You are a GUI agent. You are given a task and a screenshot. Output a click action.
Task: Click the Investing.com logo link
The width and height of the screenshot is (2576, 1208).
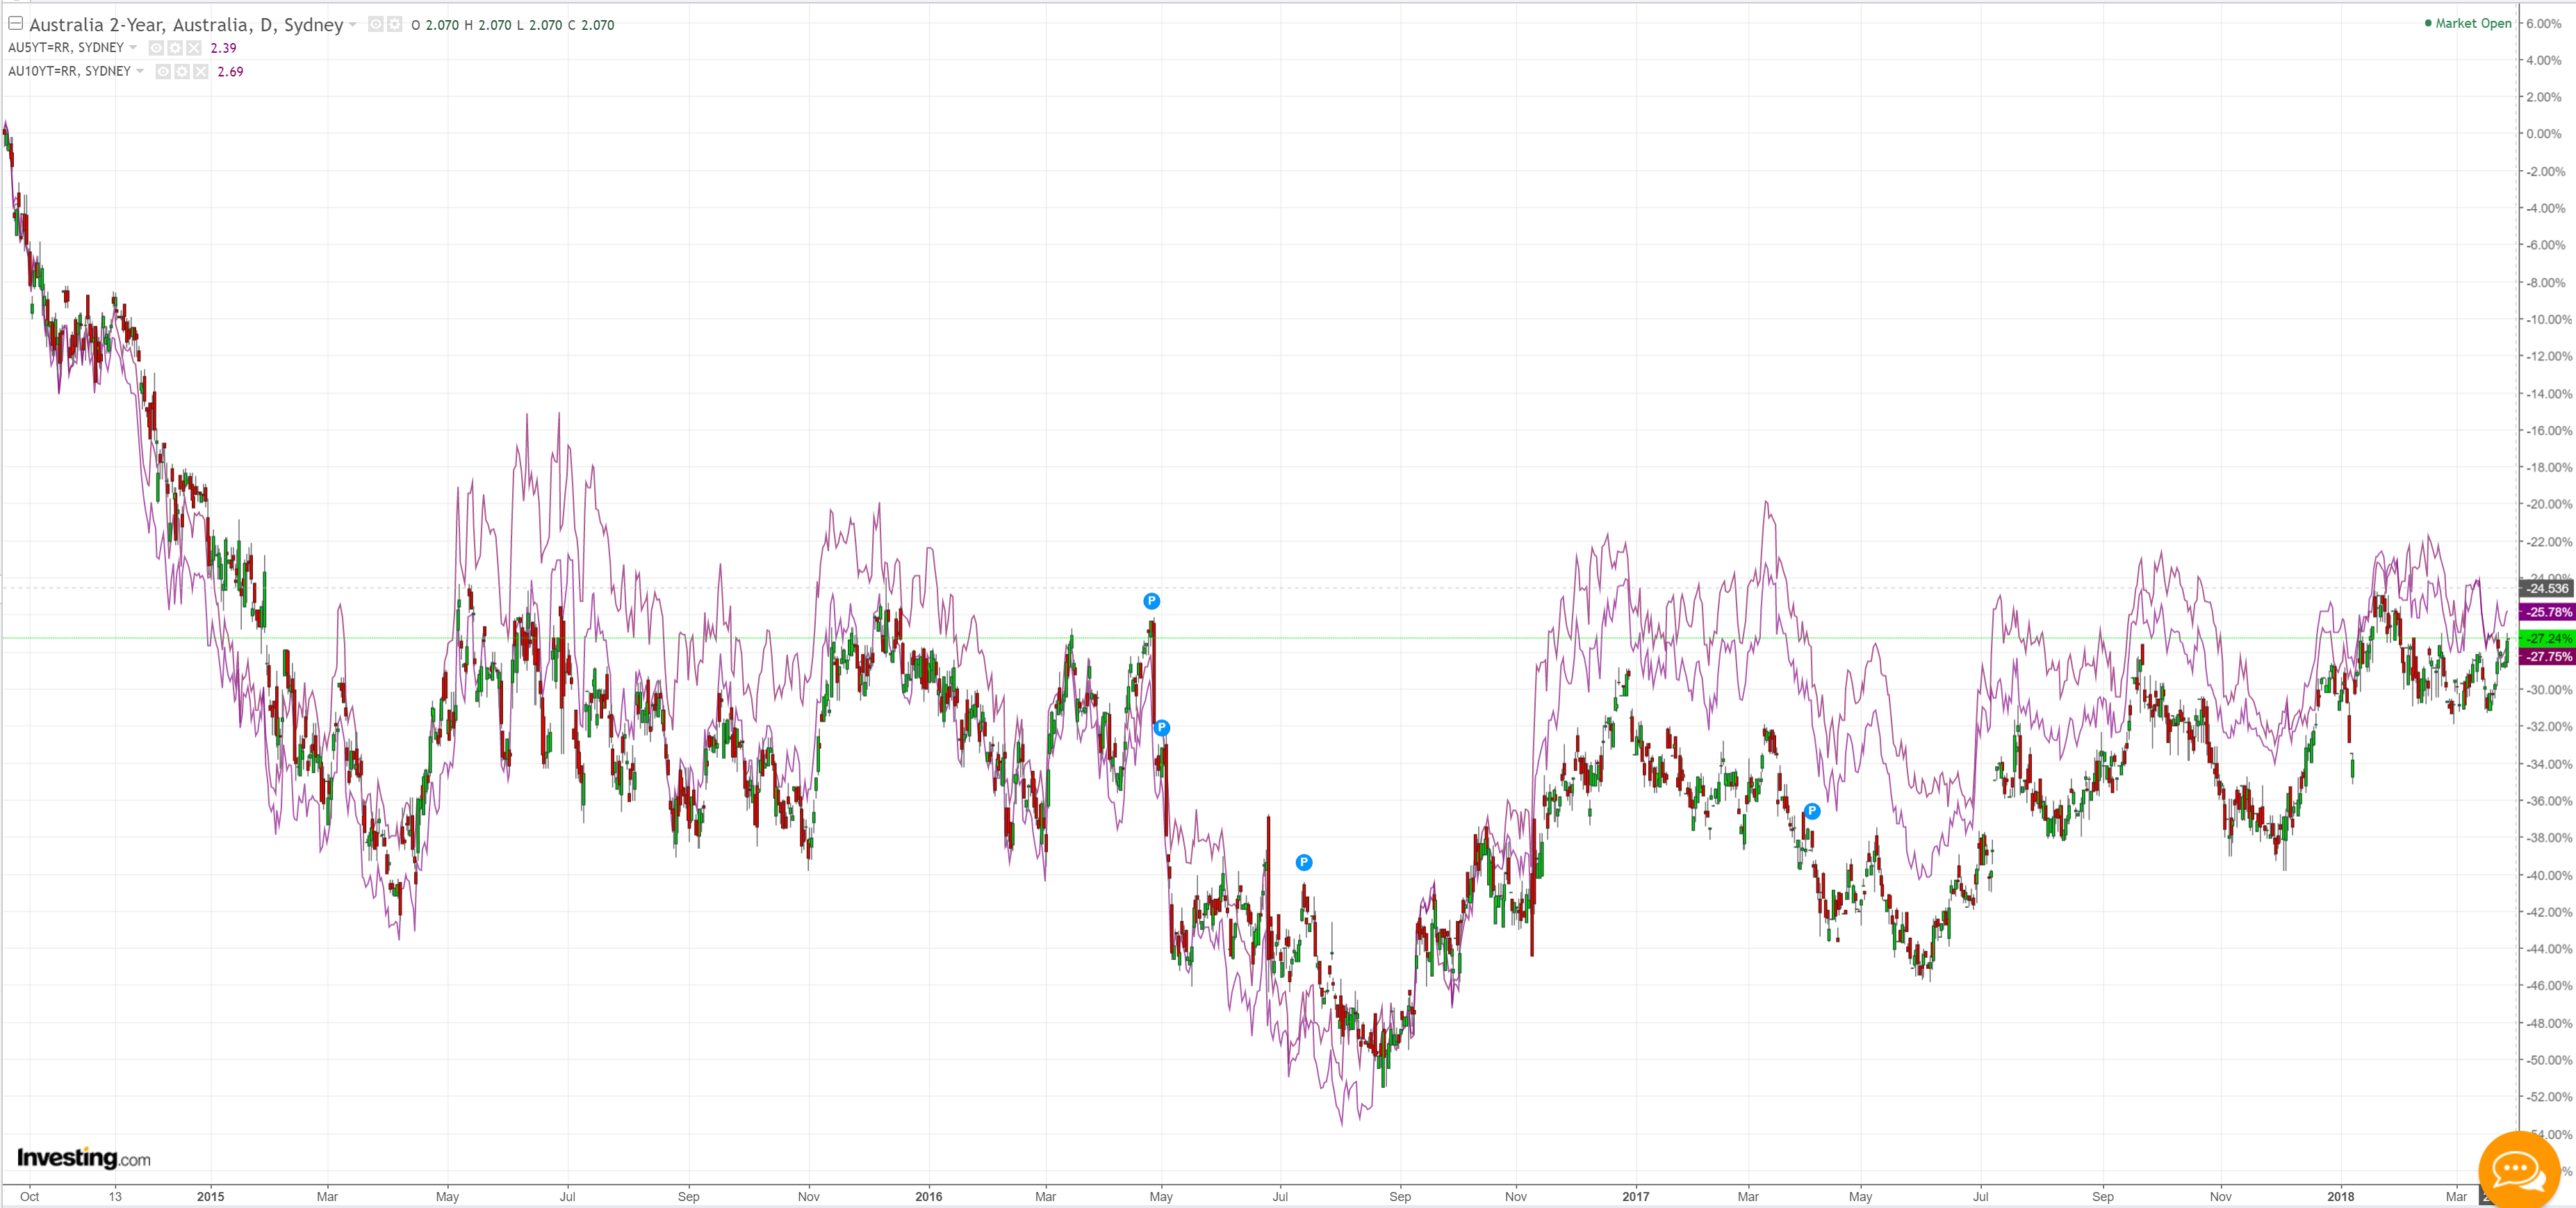(x=84, y=1158)
